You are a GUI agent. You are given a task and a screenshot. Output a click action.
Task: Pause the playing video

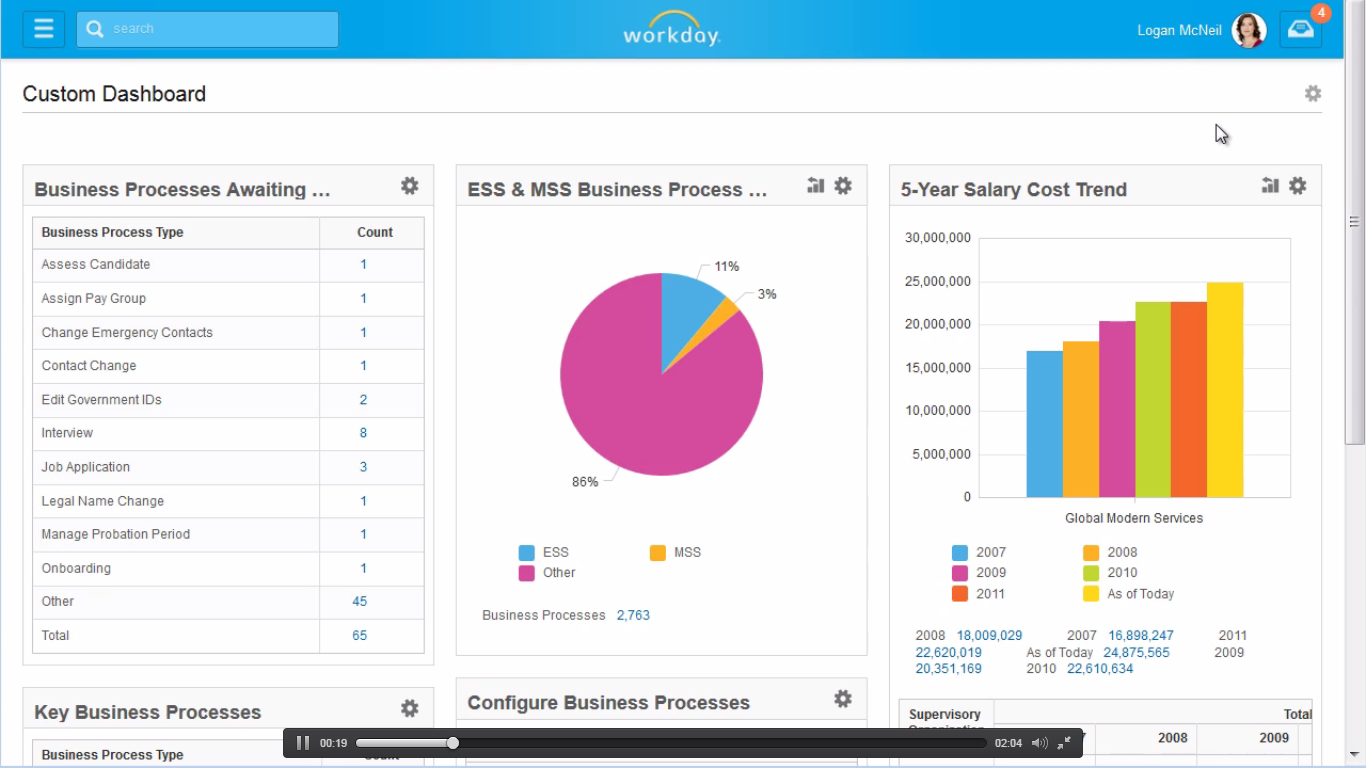(x=303, y=743)
